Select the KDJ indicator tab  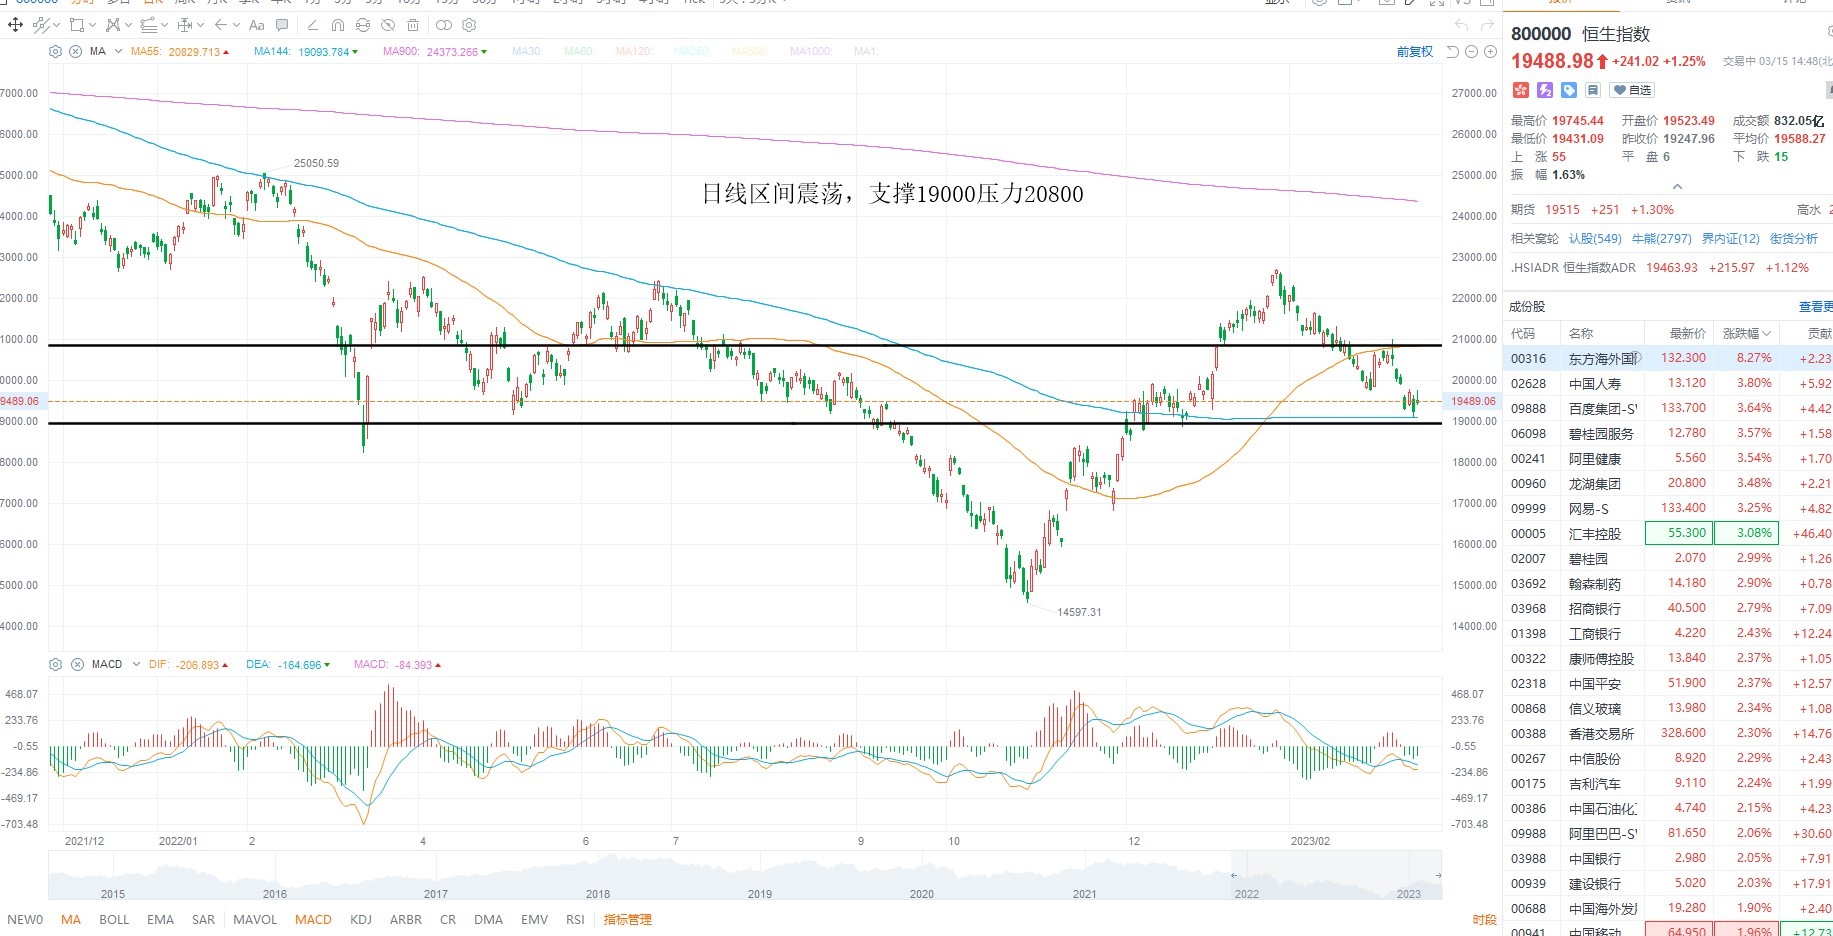pyautogui.click(x=360, y=920)
